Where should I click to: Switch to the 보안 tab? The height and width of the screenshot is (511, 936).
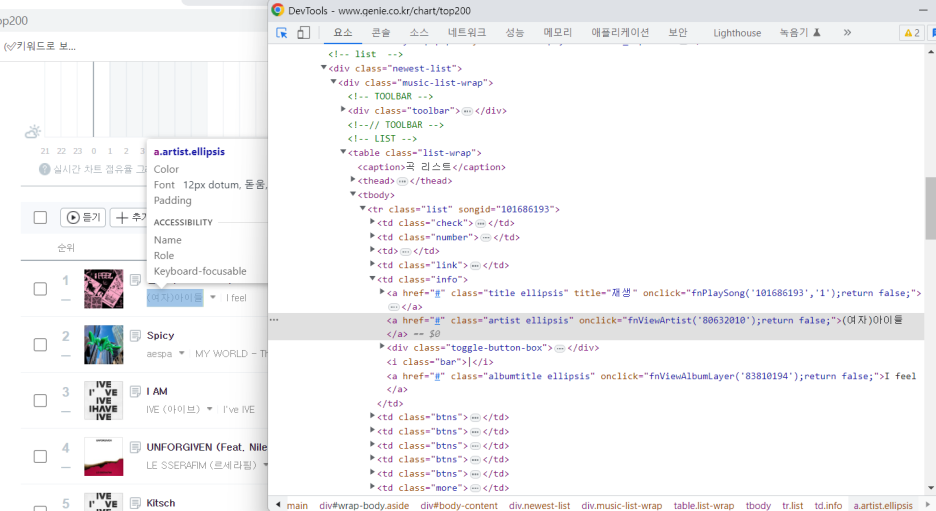click(x=678, y=33)
